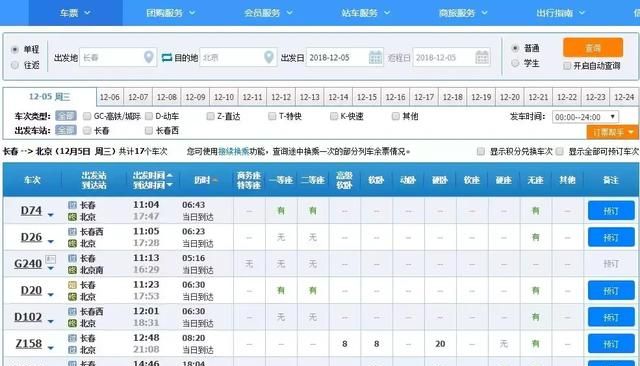Check the 其他 train type filter
The image size is (640, 366).
pyautogui.click(x=396, y=116)
